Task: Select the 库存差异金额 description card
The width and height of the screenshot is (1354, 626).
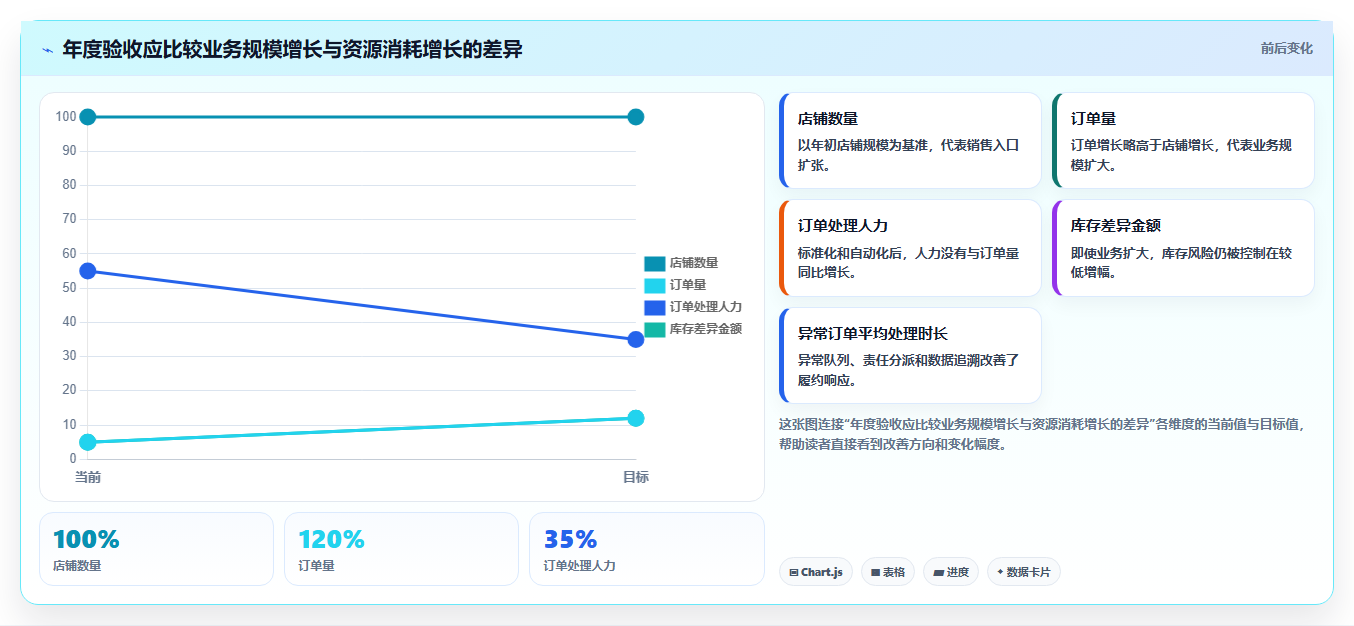Action: pos(1183,248)
